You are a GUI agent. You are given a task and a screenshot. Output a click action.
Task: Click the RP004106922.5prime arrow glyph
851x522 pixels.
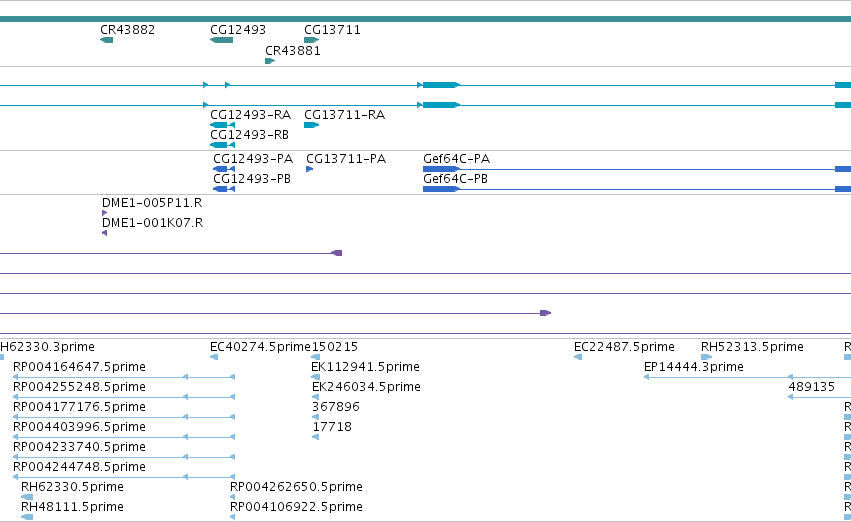pos(233,517)
